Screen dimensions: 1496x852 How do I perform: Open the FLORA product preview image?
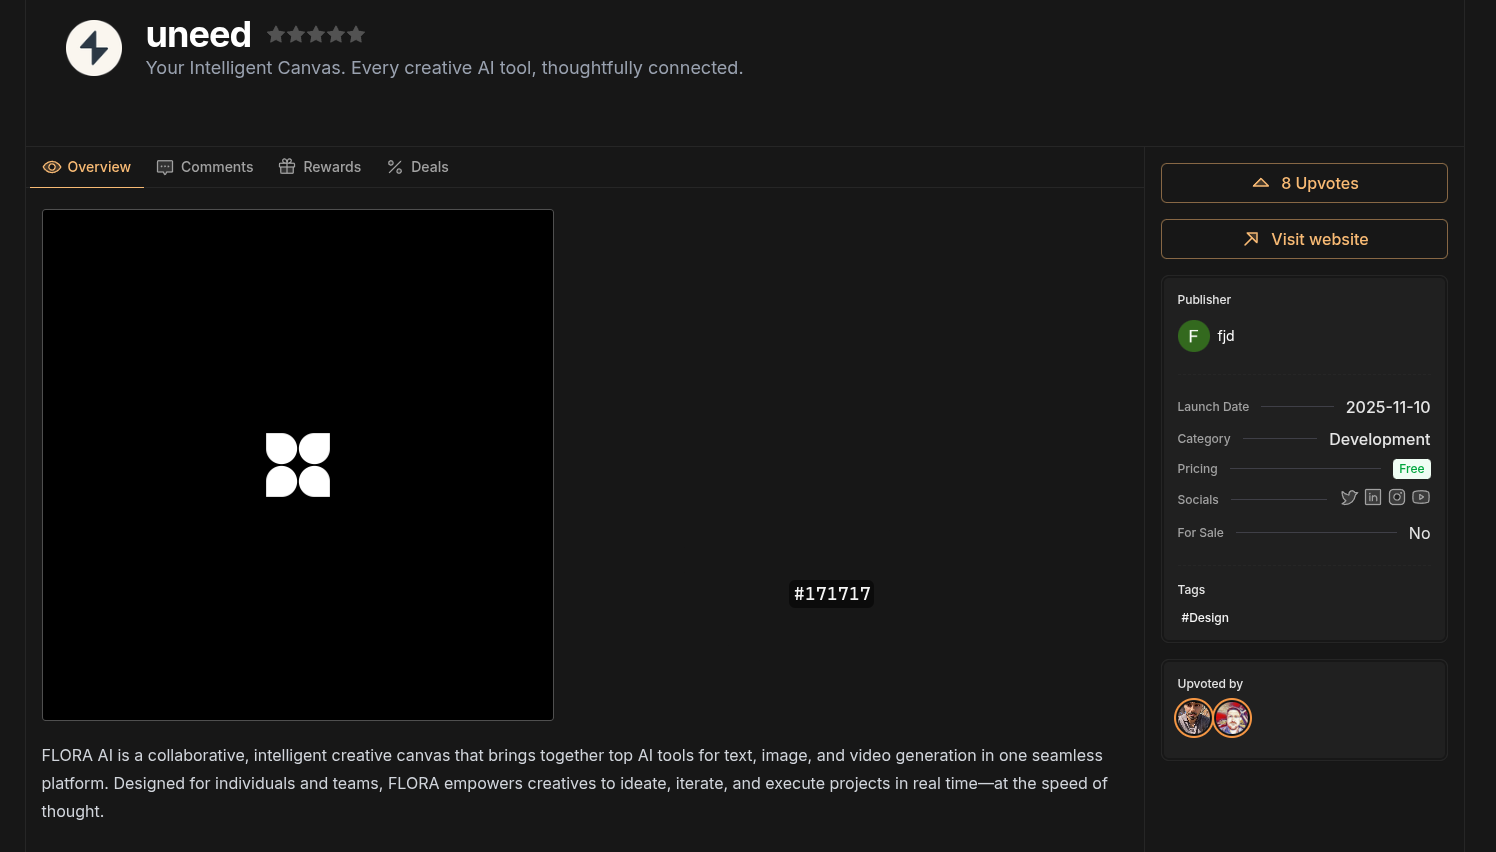(298, 465)
